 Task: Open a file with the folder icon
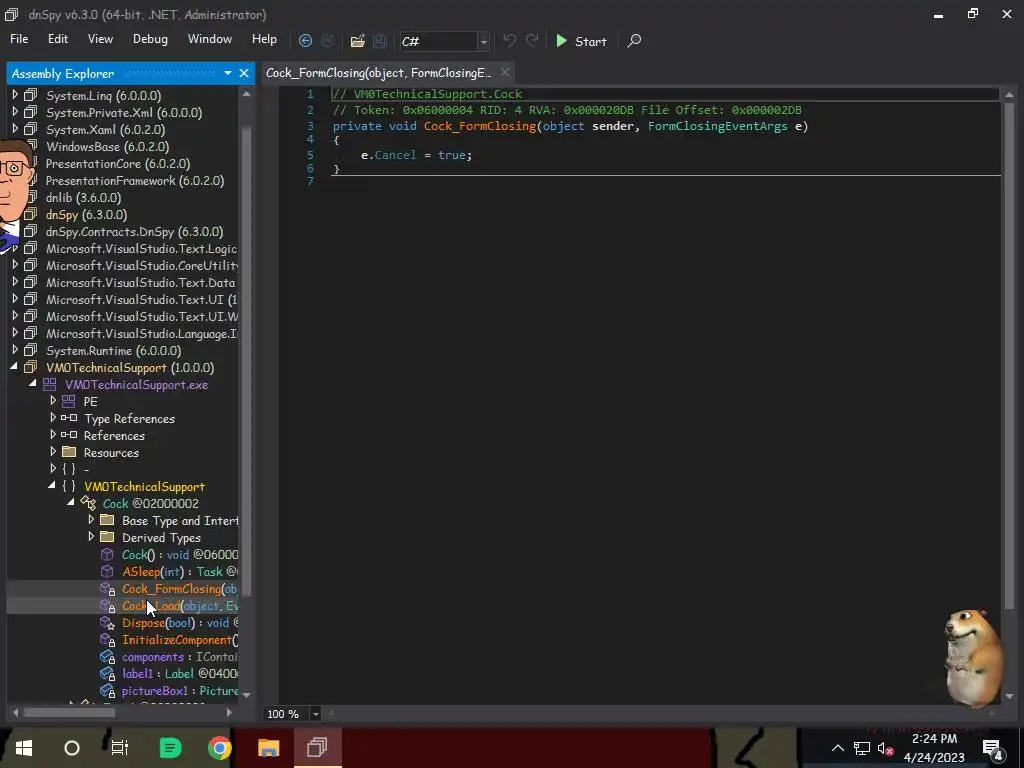[x=357, y=41]
